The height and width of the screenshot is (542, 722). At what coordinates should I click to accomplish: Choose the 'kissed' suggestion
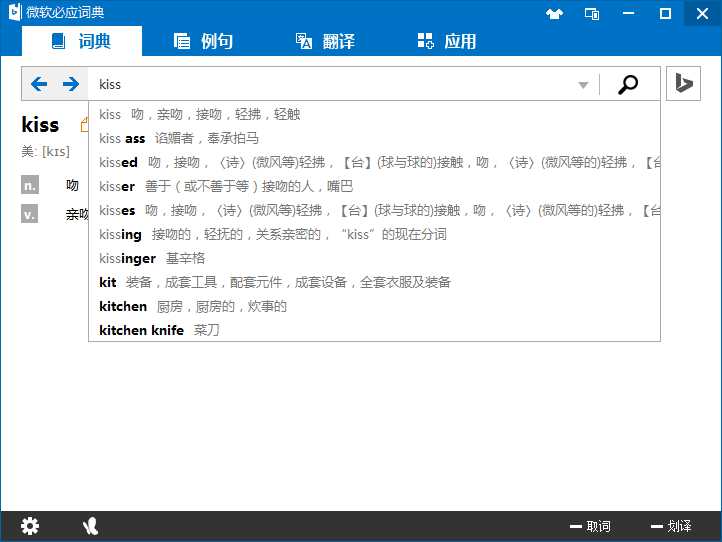coord(374,162)
